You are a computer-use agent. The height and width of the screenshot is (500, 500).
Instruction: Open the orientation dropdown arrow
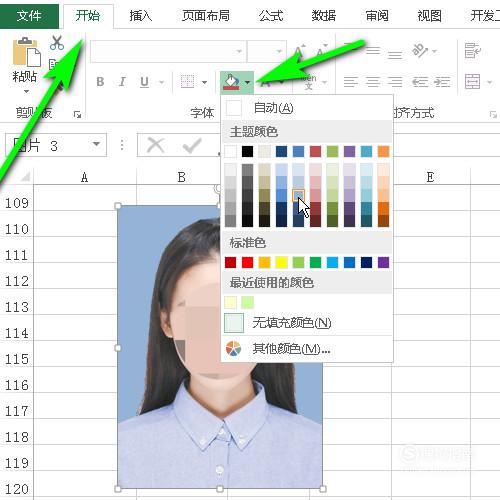[x=434, y=51]
